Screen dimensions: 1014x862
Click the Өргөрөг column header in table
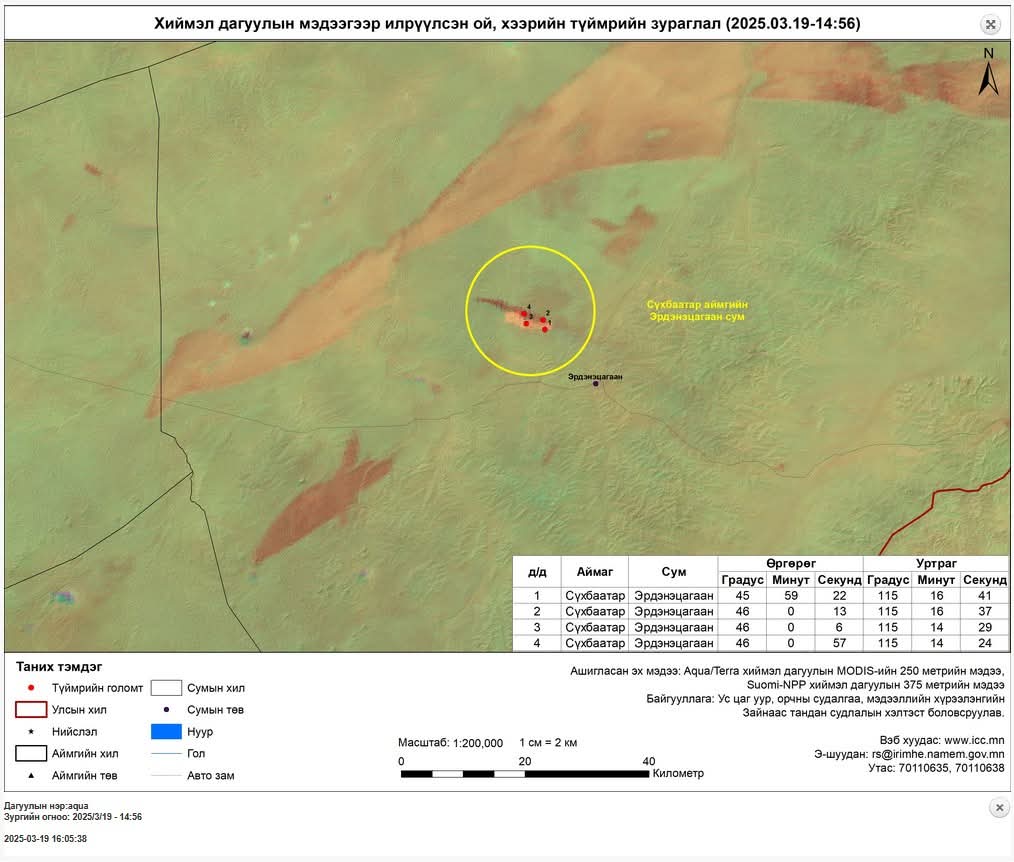790,564
